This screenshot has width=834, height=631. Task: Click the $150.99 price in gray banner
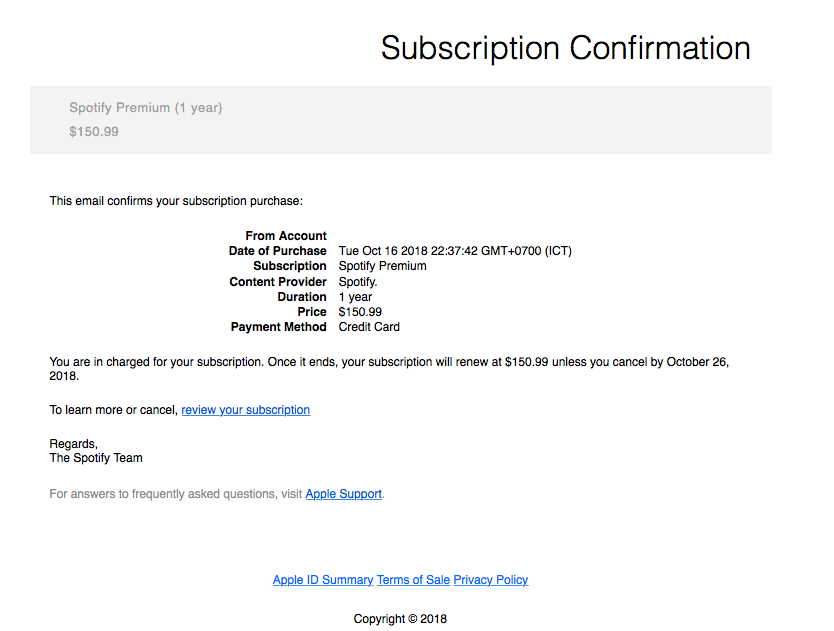[94, 131]
